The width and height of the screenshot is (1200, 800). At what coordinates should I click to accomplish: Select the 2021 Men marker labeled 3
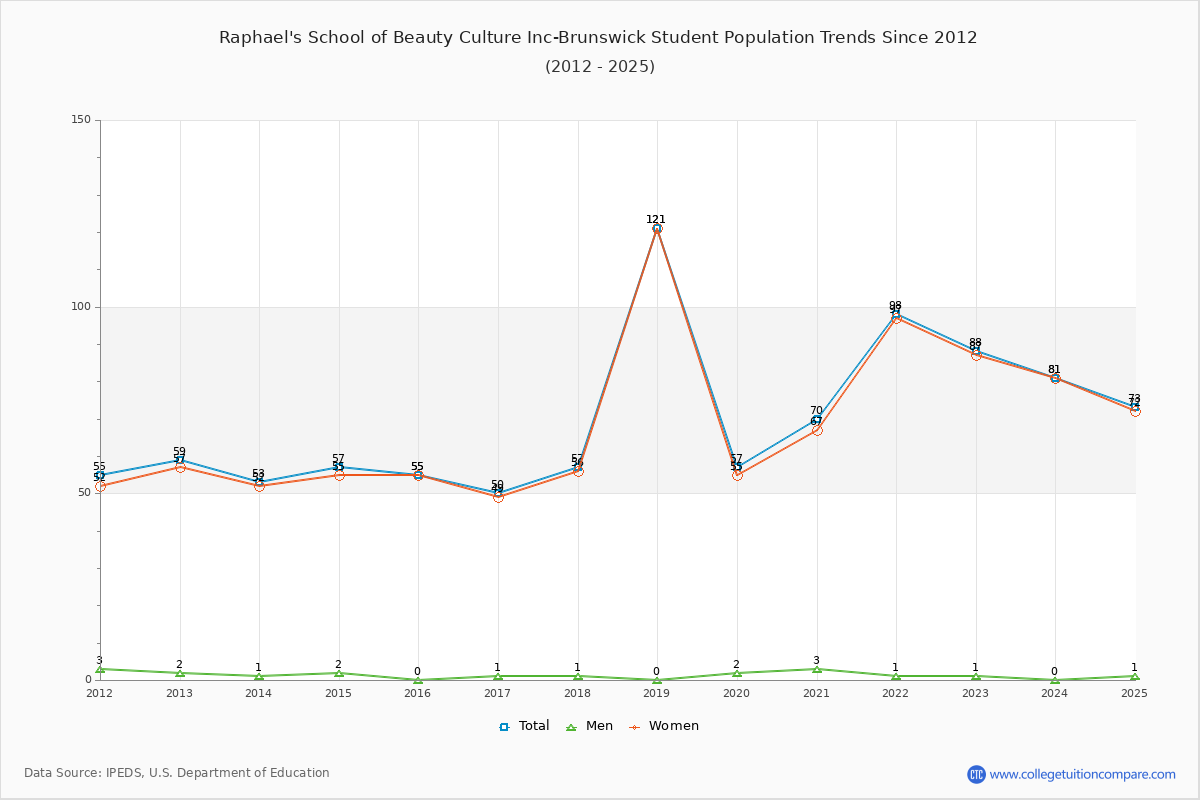coord(817,669)
